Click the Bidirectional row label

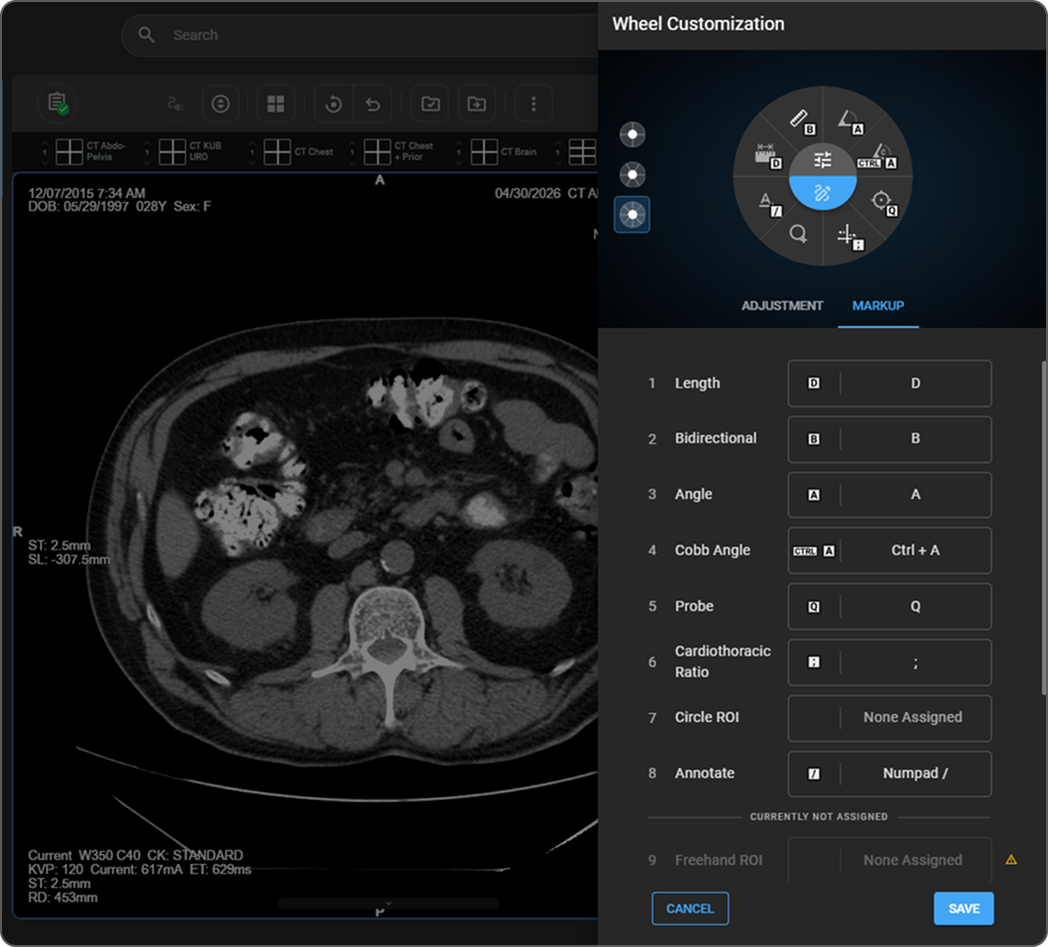[715, 438]
